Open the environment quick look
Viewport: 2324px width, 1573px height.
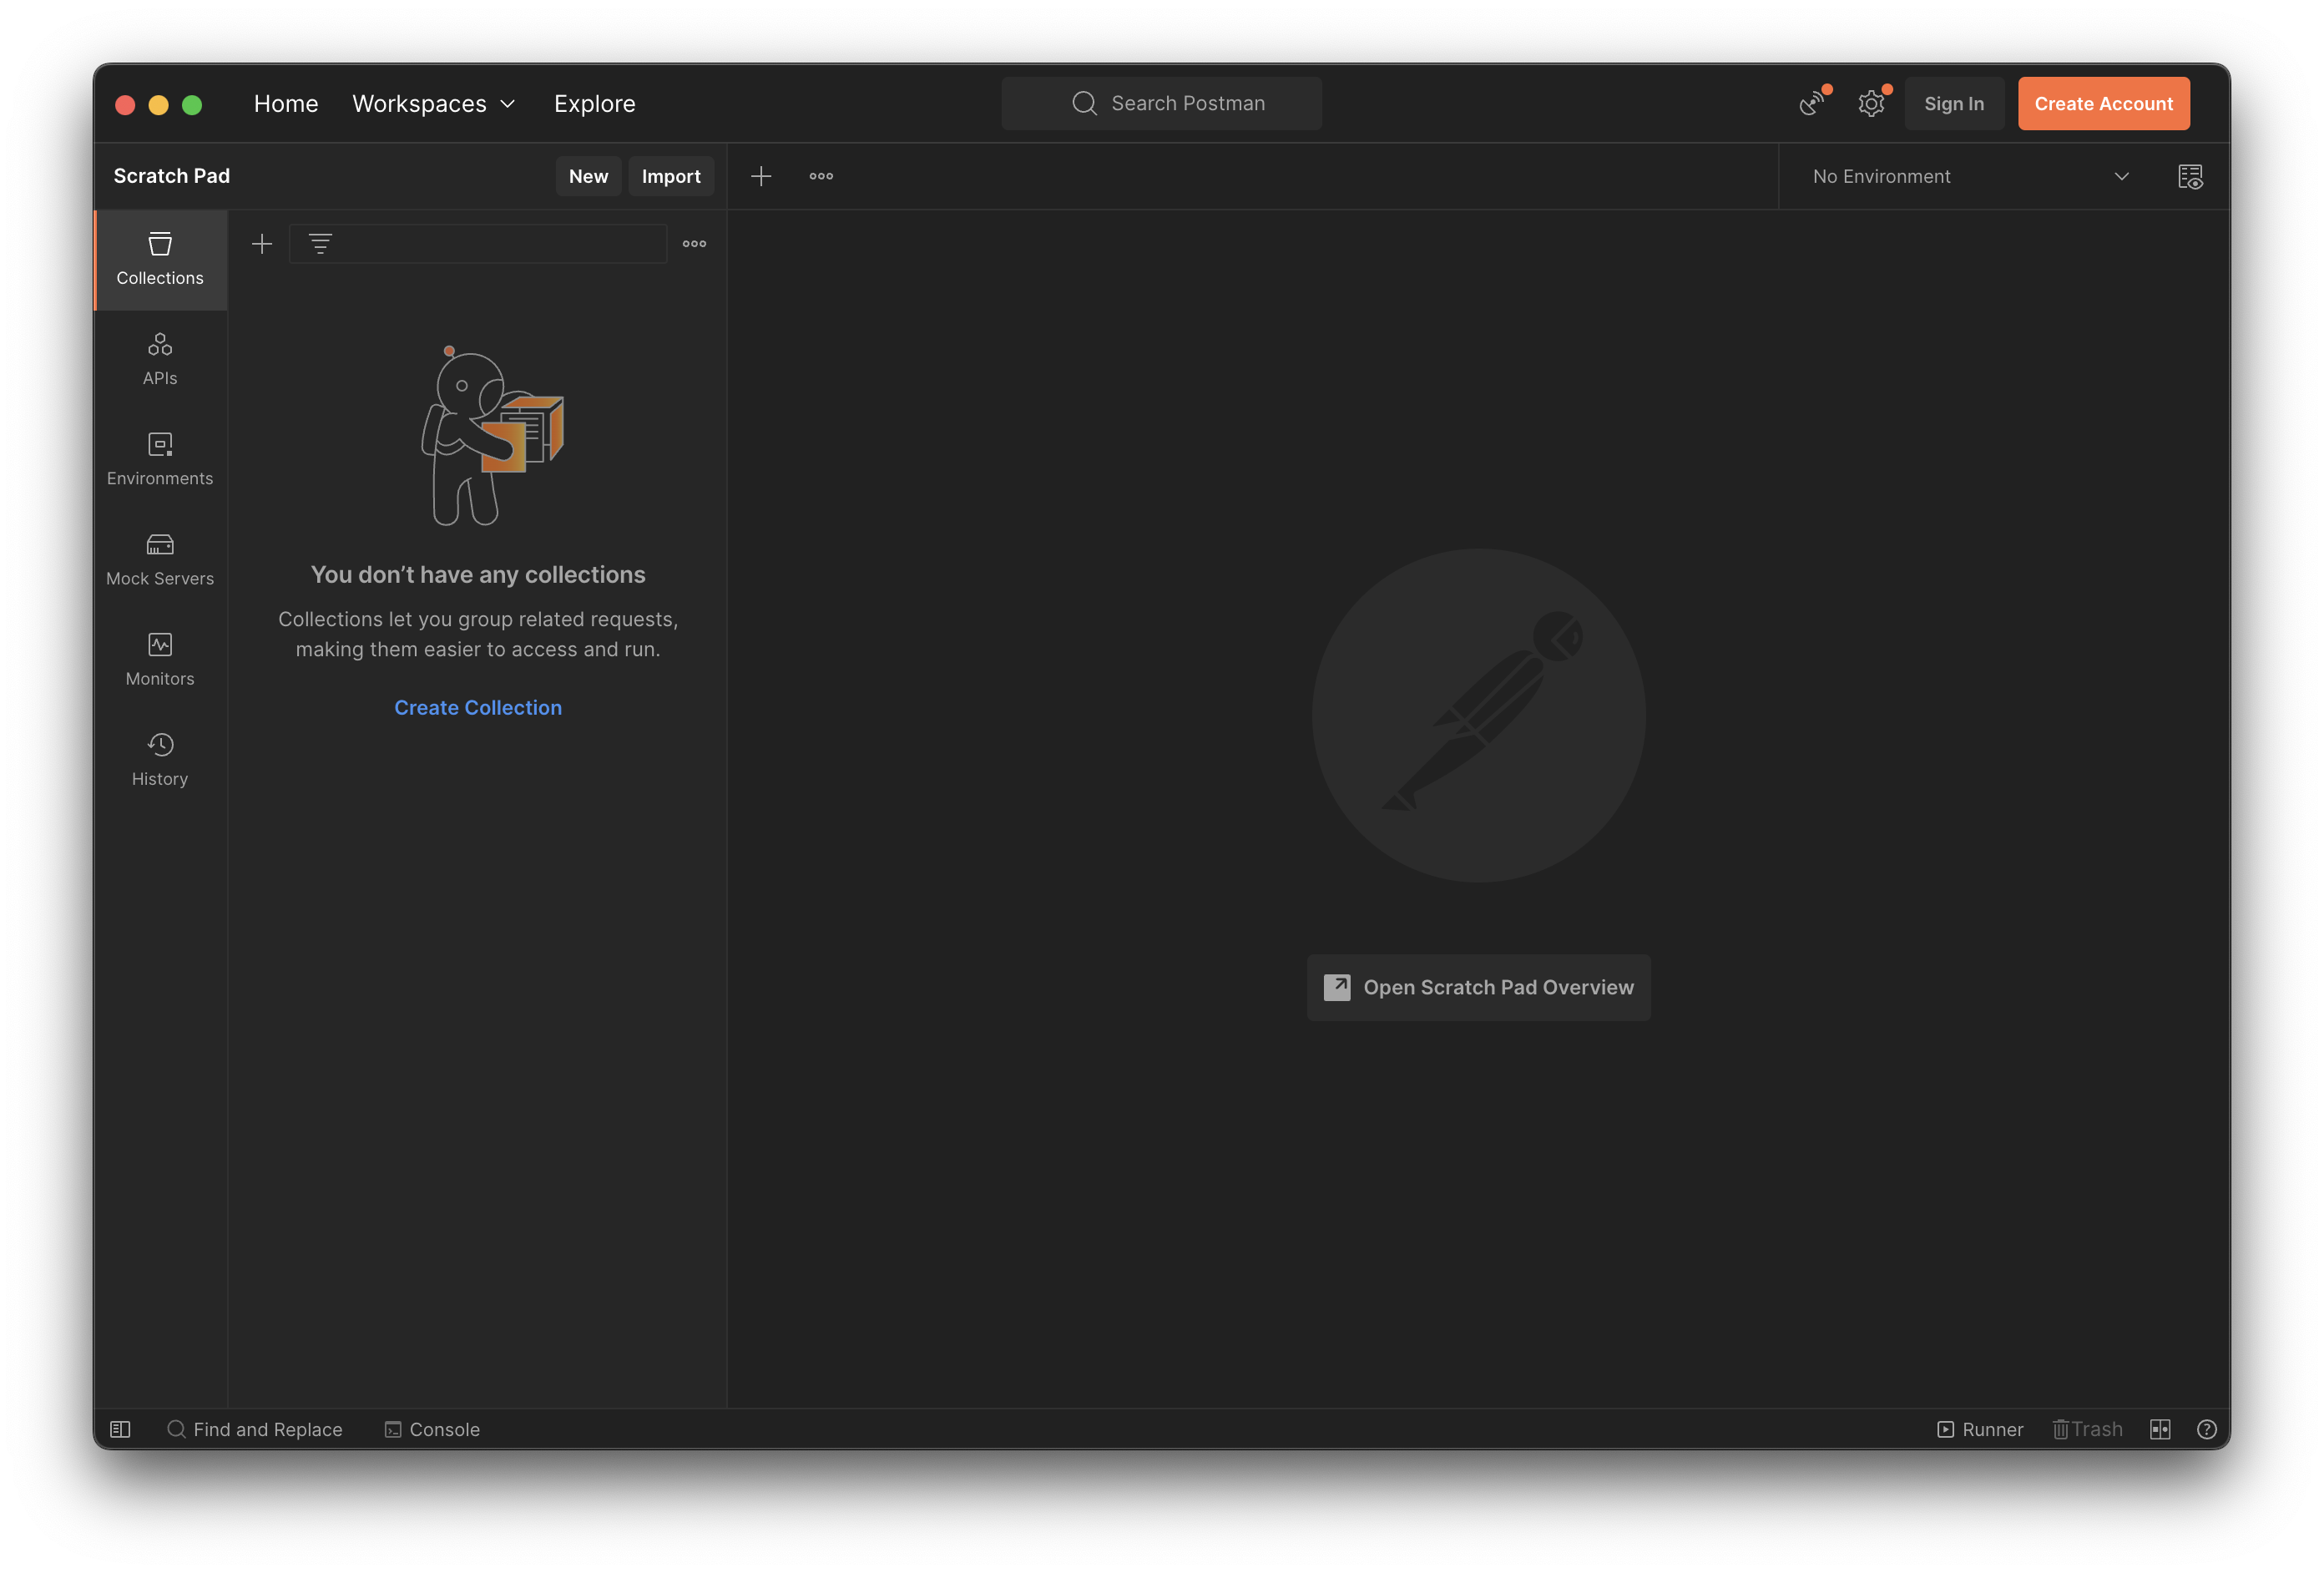tap(2190, 176)
